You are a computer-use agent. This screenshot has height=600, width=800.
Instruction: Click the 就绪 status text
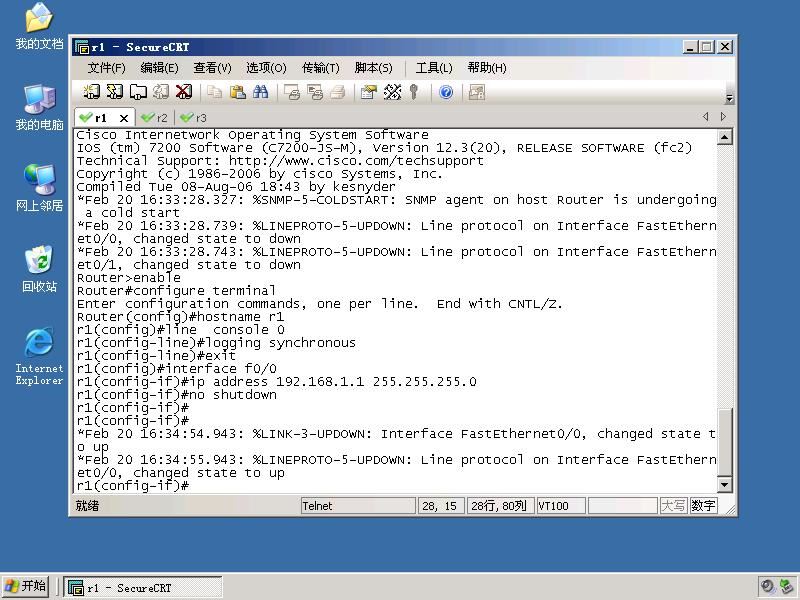pyautogui.click(x=87, y=506)
